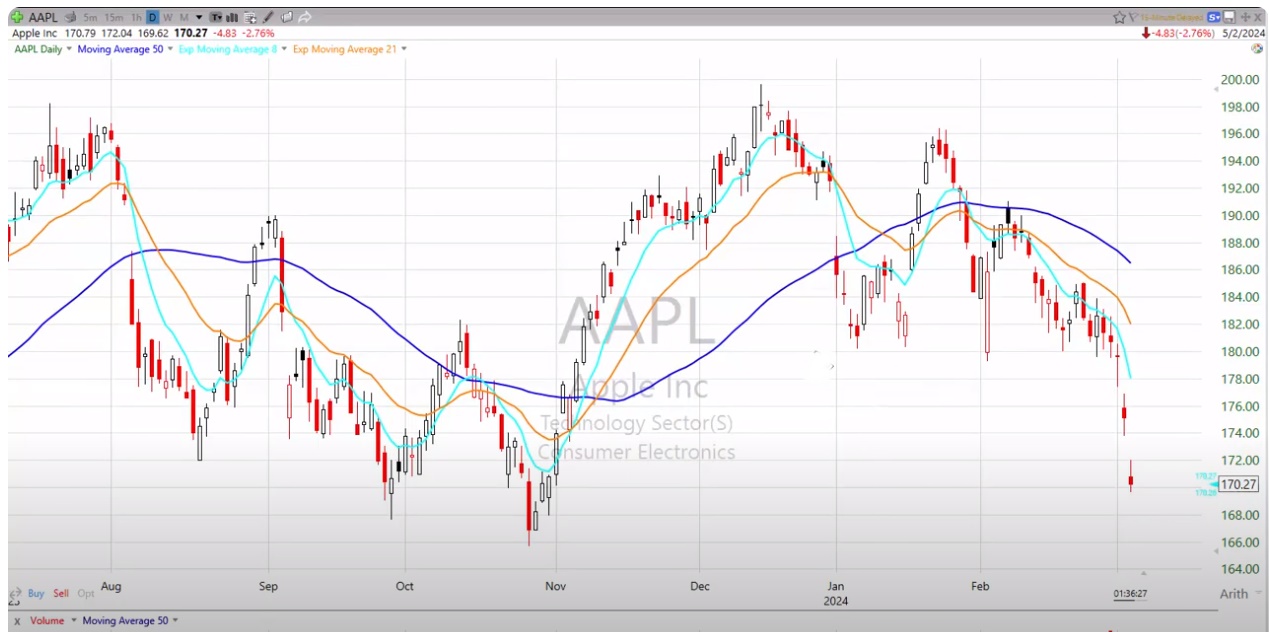Open the time frame dropdown arrow
Viewport: 1269px width, 632px height.
[x=199, y=18]
